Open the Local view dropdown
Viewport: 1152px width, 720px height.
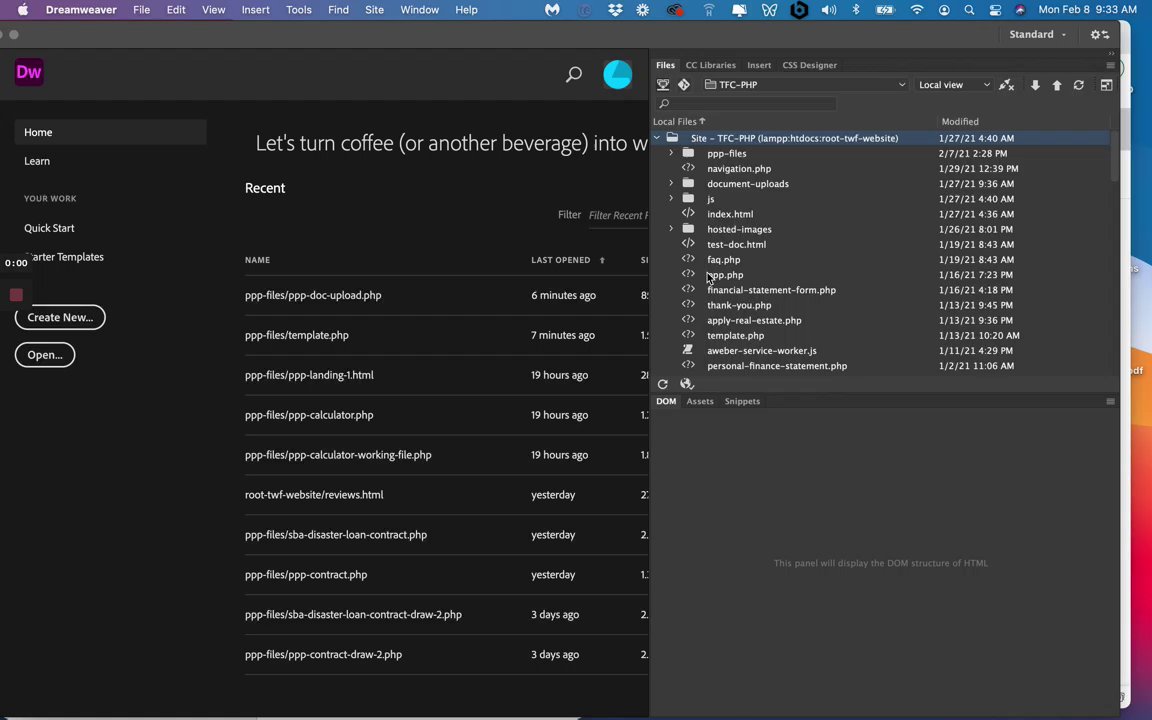[x=954, y=84]
